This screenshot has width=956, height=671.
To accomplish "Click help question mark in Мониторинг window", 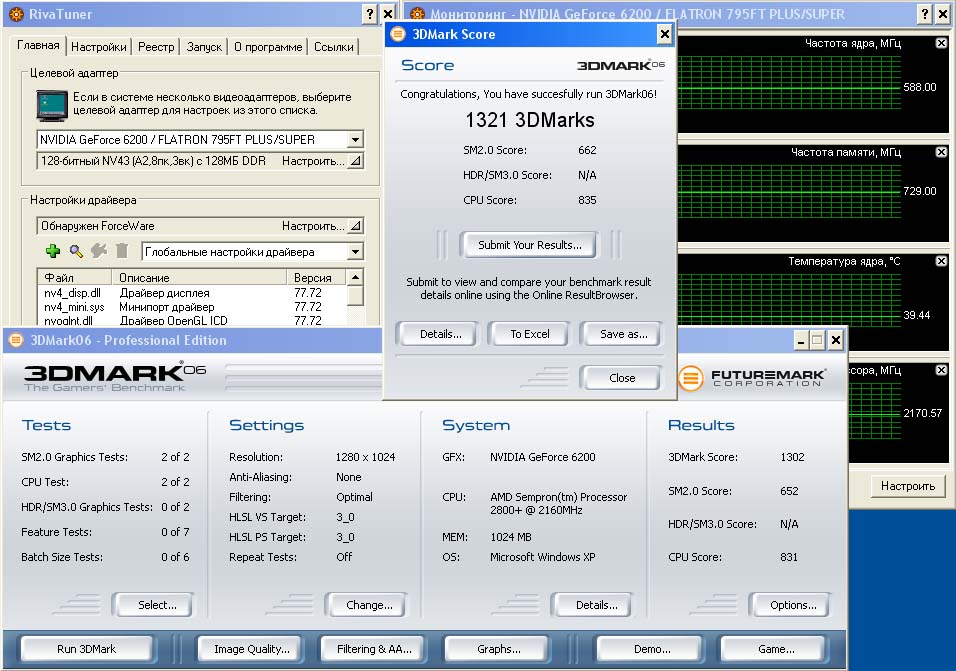I will pos(925,13).
